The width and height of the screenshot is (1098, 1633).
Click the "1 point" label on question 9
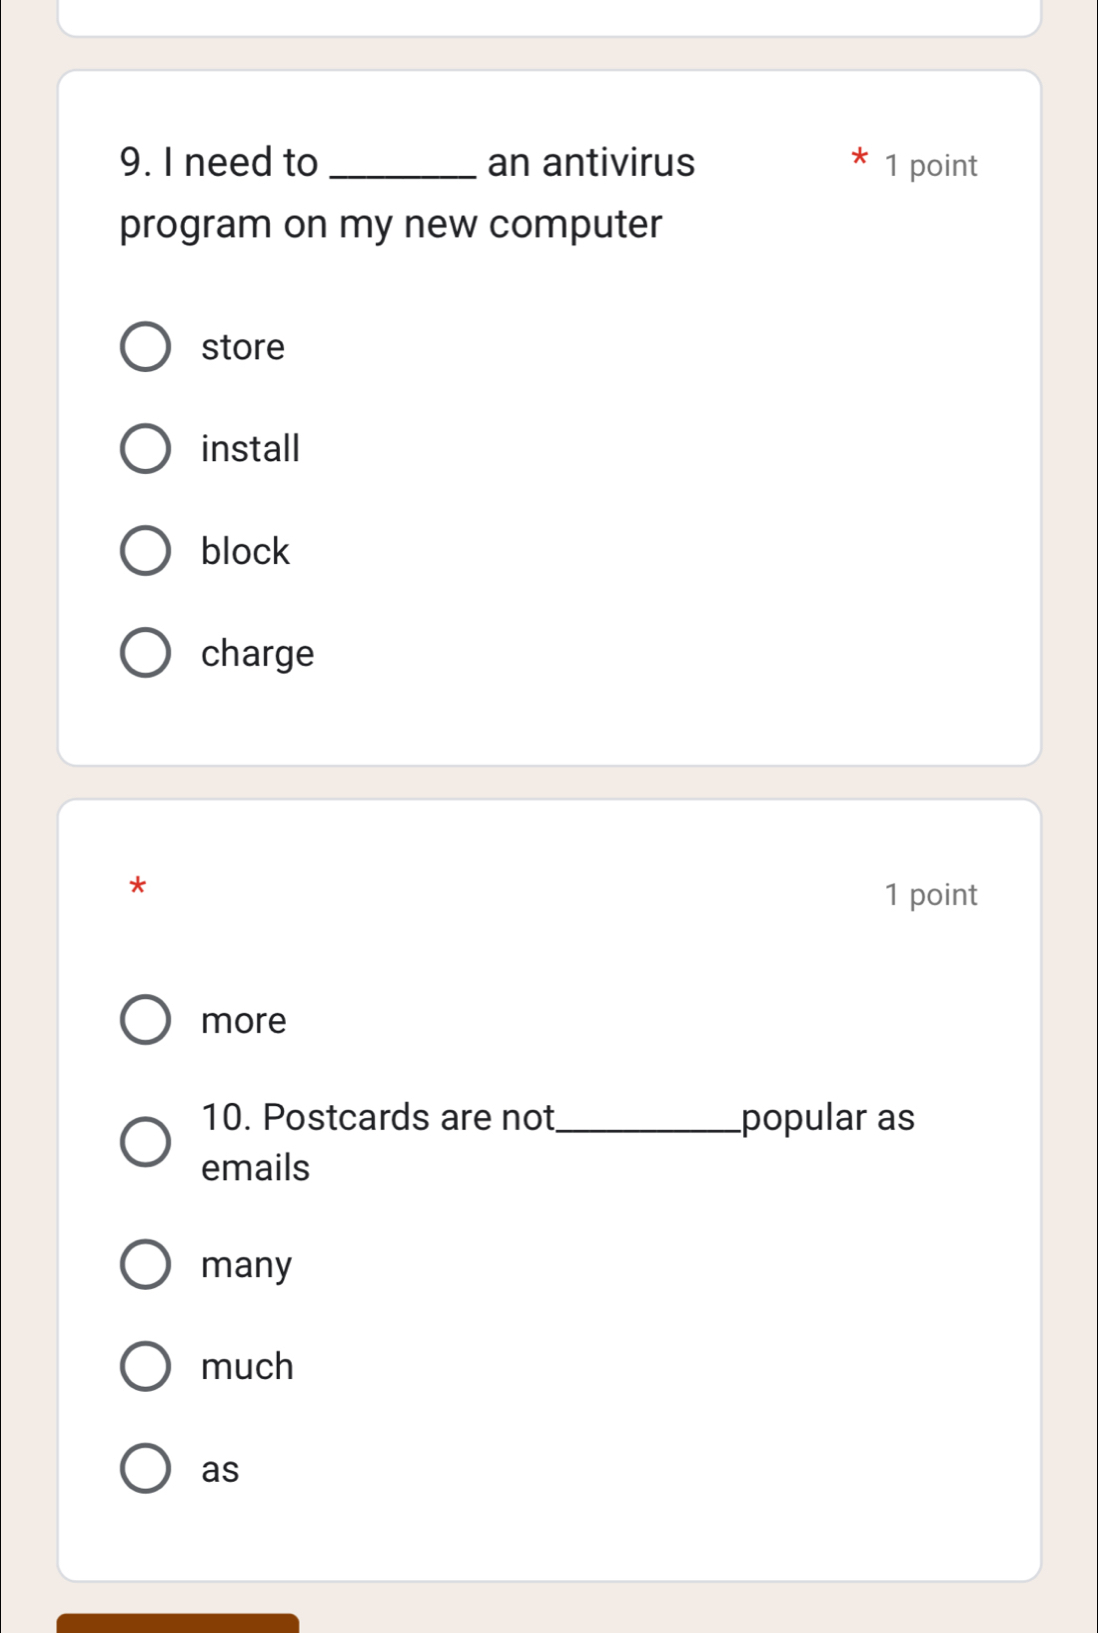click(934, 166)
